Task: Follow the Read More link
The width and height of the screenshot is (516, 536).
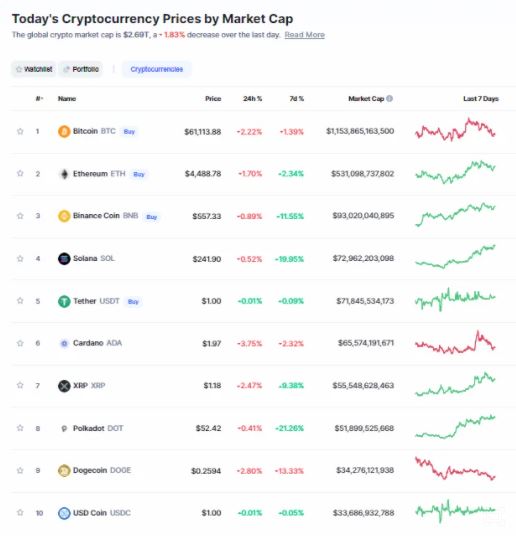Action: click(x=304, y=35)
